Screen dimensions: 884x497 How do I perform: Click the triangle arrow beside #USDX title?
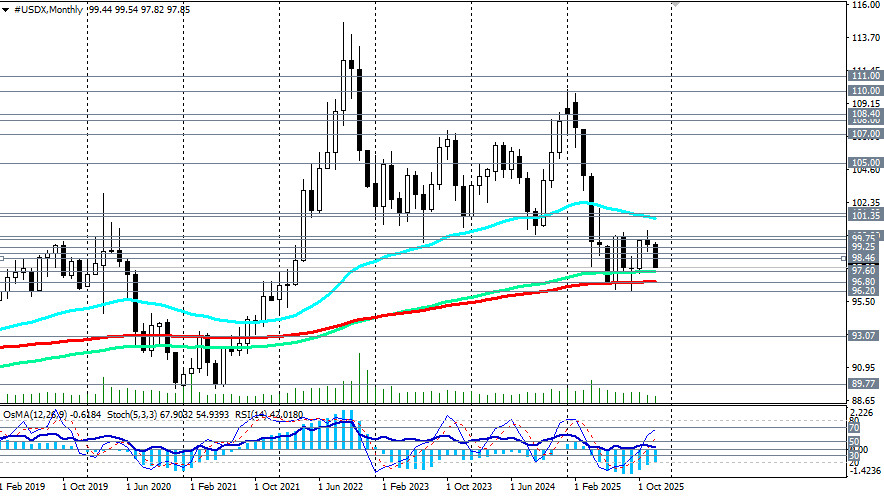click(6, 10)
